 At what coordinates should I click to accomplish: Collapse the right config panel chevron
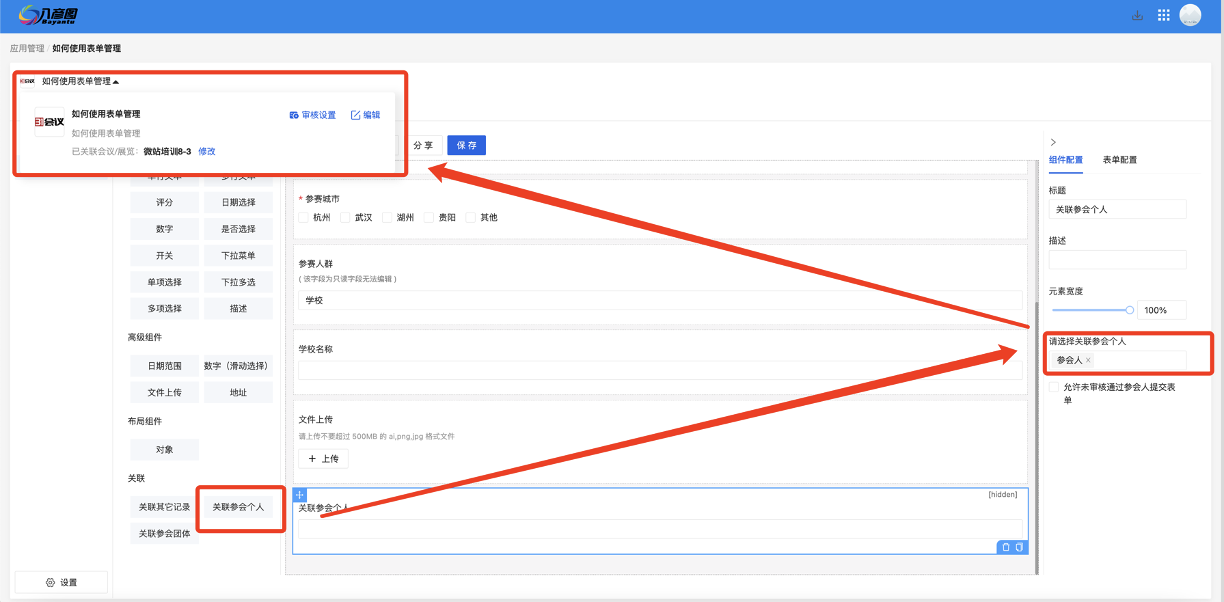[1053, 142]
